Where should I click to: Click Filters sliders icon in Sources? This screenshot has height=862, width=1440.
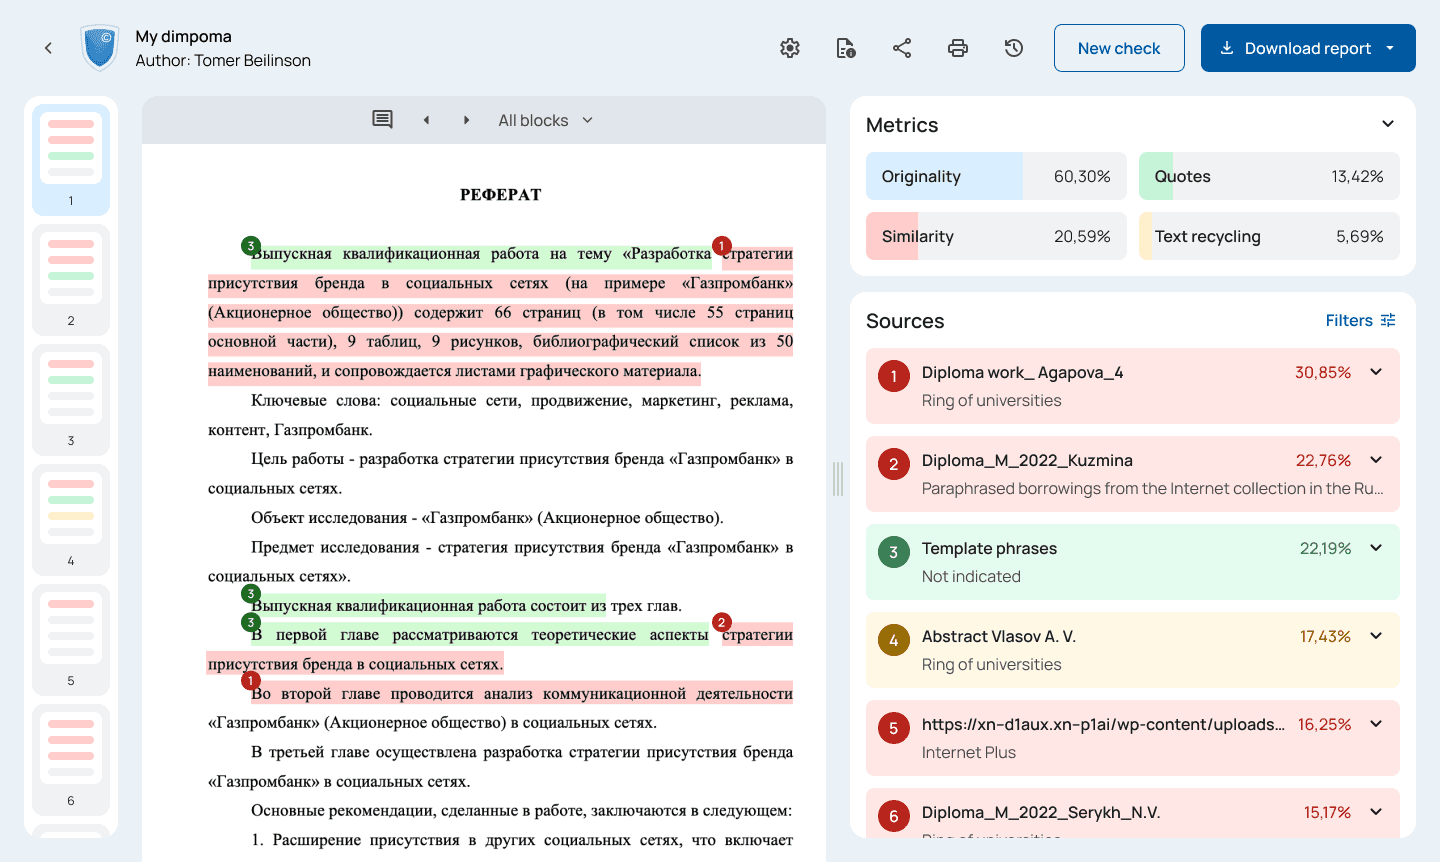tap(1388, 320)
